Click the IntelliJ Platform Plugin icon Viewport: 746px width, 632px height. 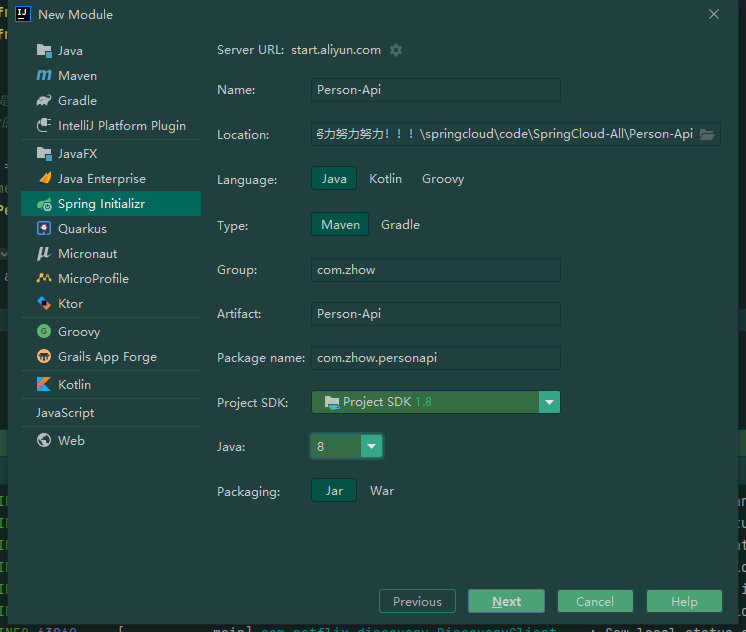44,125
